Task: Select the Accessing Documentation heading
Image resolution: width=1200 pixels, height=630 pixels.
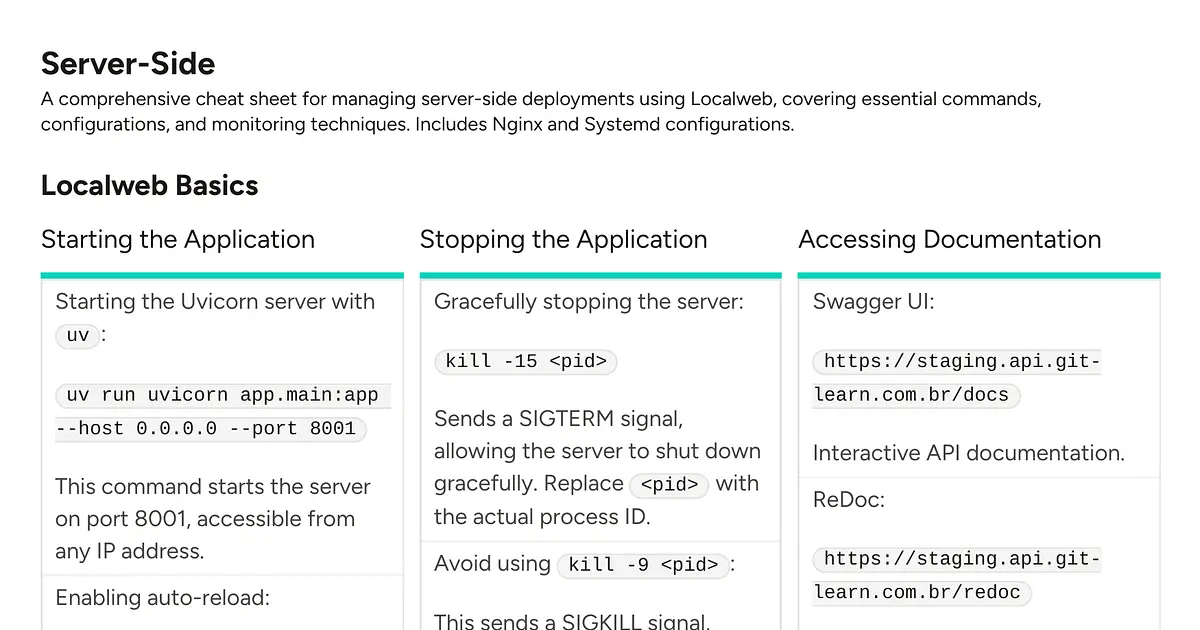Action: click(949, 240)
